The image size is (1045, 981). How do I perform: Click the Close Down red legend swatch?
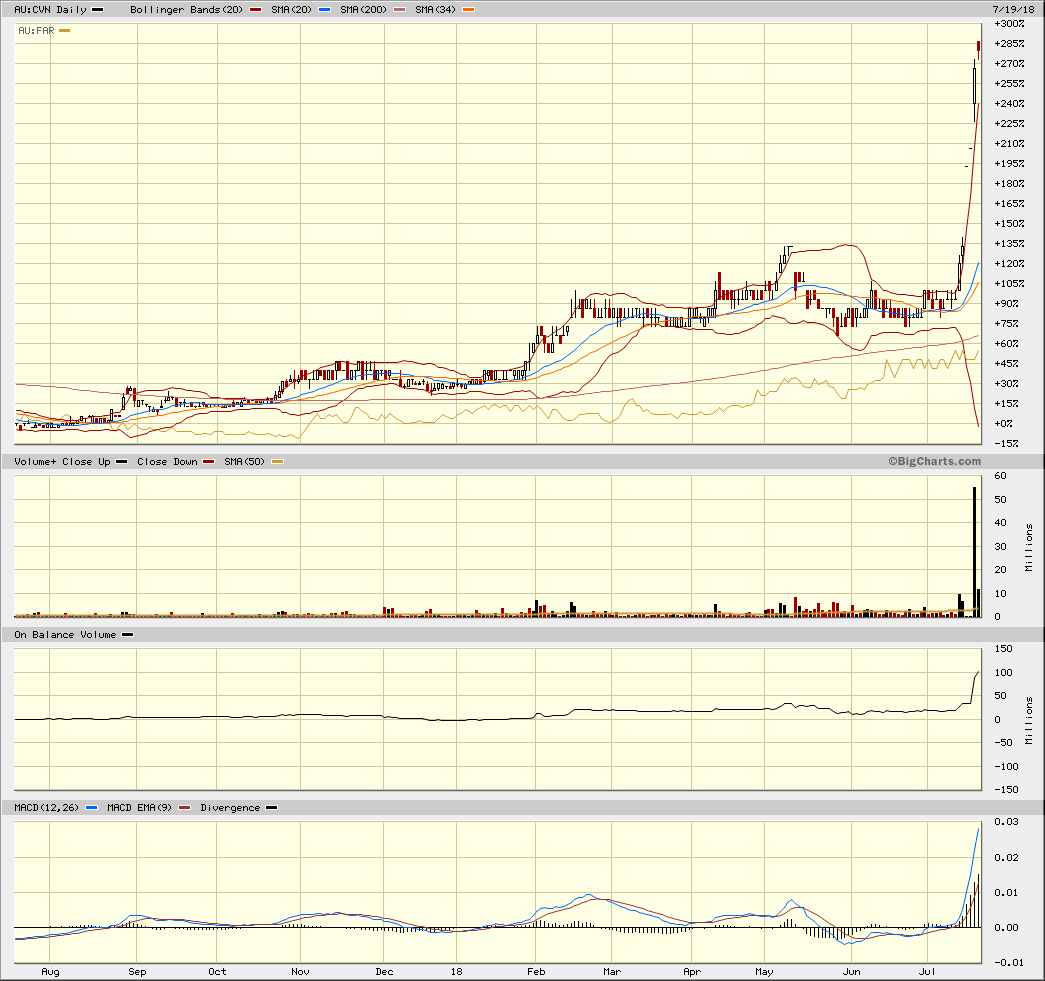coord(209,462)
